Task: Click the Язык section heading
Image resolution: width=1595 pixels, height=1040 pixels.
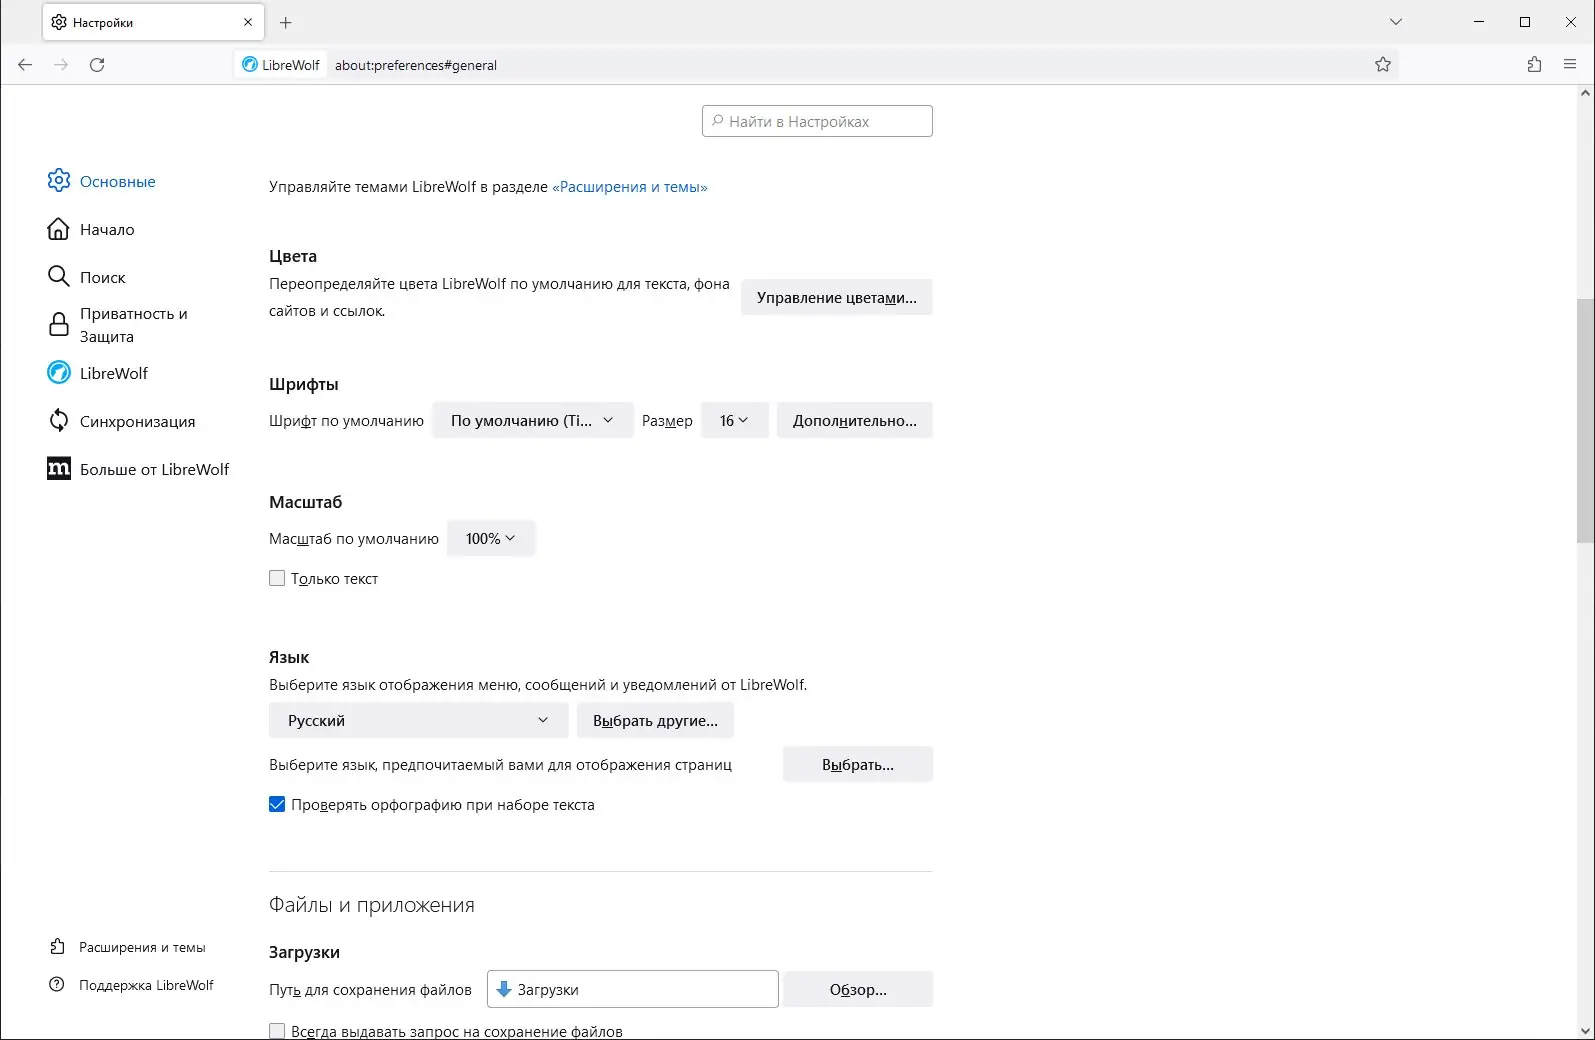Action: coord(289,657)
